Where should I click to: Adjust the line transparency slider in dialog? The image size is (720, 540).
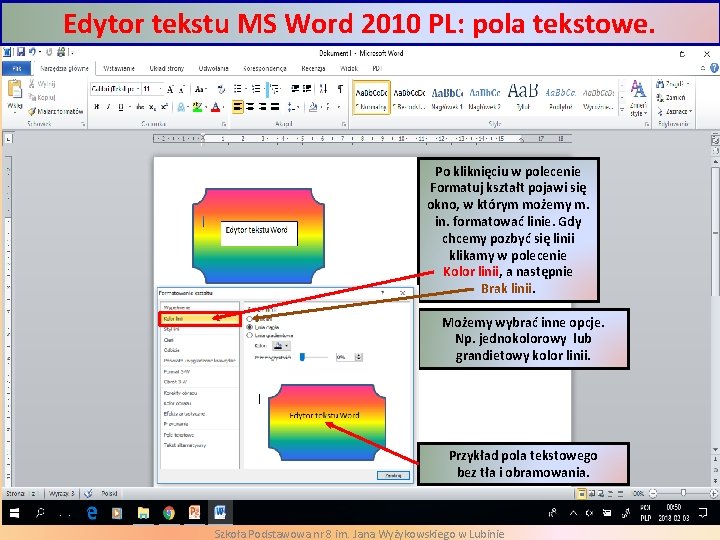(x=303, y=357)
